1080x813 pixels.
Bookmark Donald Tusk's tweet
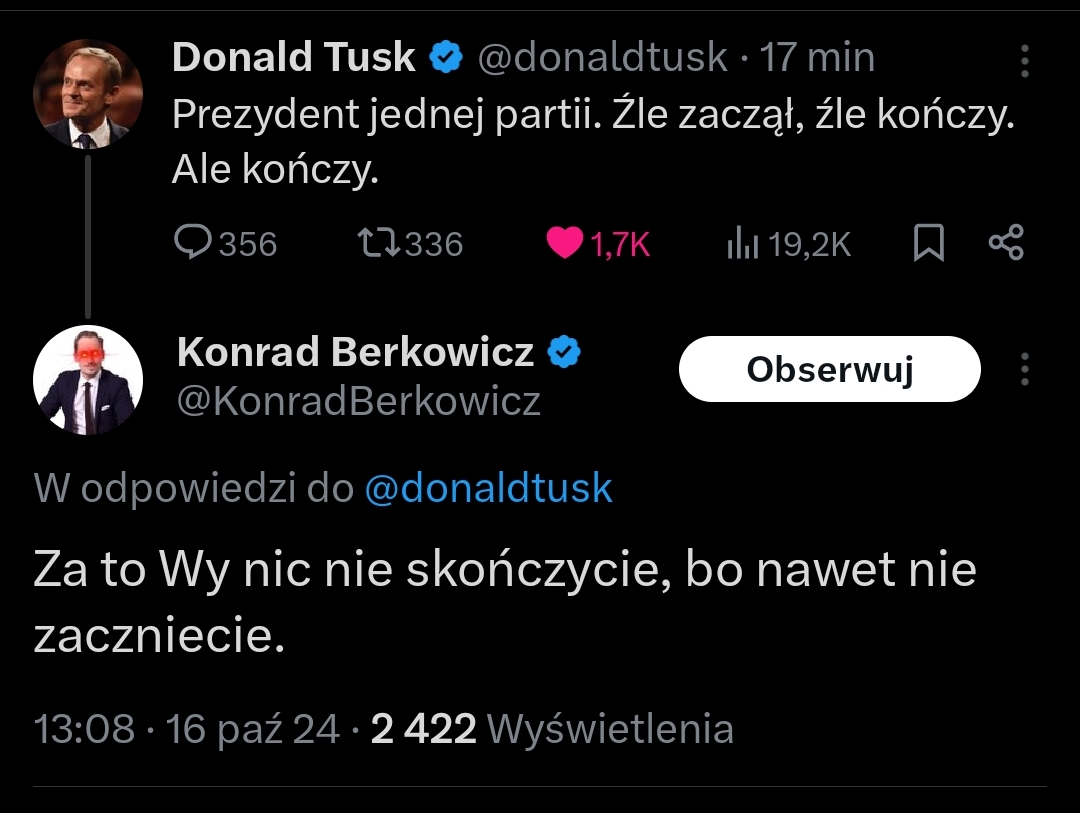(x=929, y=243)
